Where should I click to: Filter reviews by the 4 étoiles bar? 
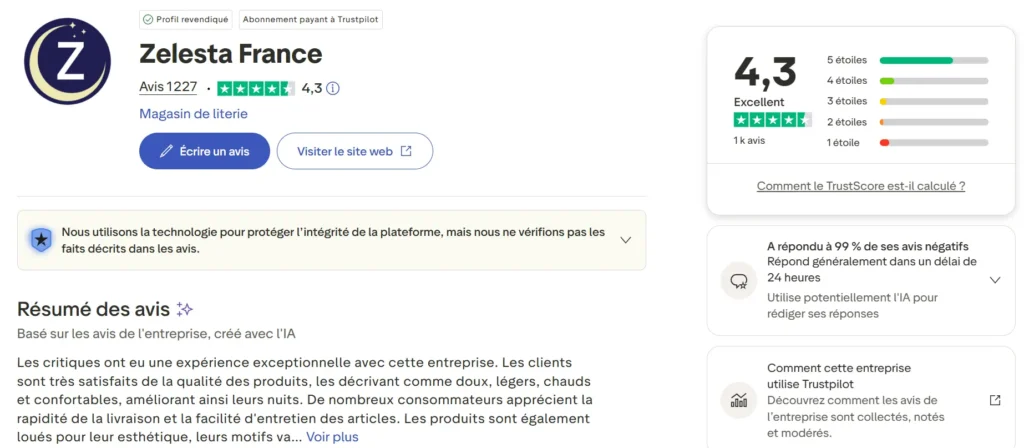click(x=934, y=81)
